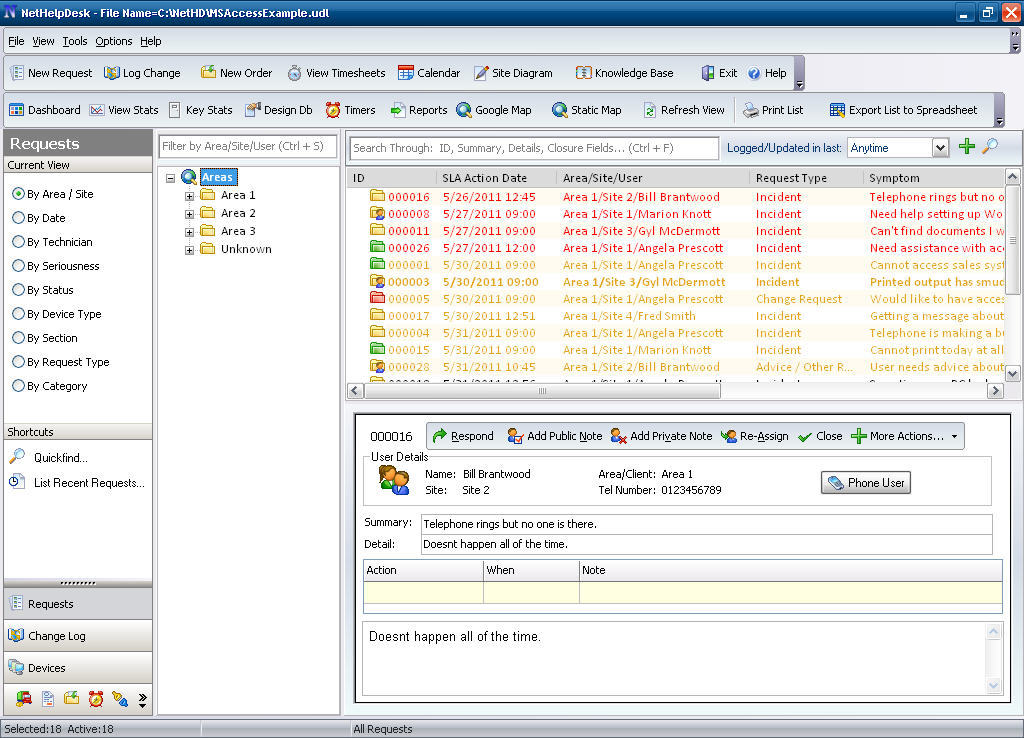Click Add Public Note

[x=554, y=436]
